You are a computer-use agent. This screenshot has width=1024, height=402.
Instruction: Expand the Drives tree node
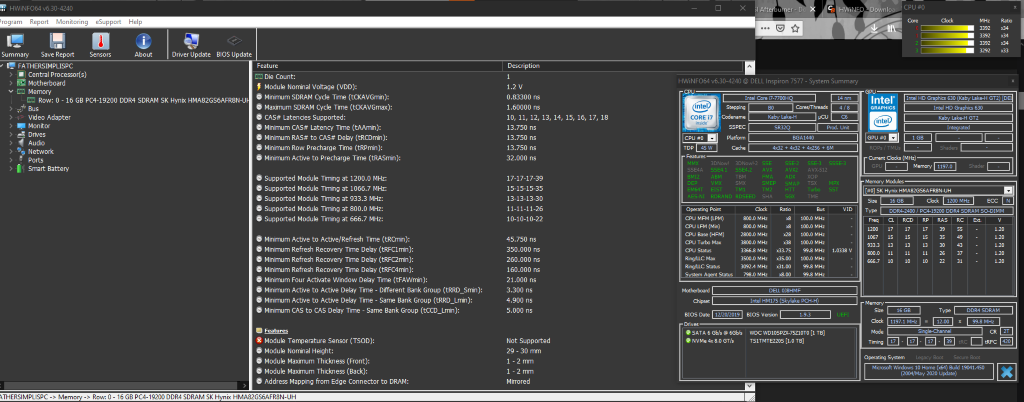coord(11,134)
